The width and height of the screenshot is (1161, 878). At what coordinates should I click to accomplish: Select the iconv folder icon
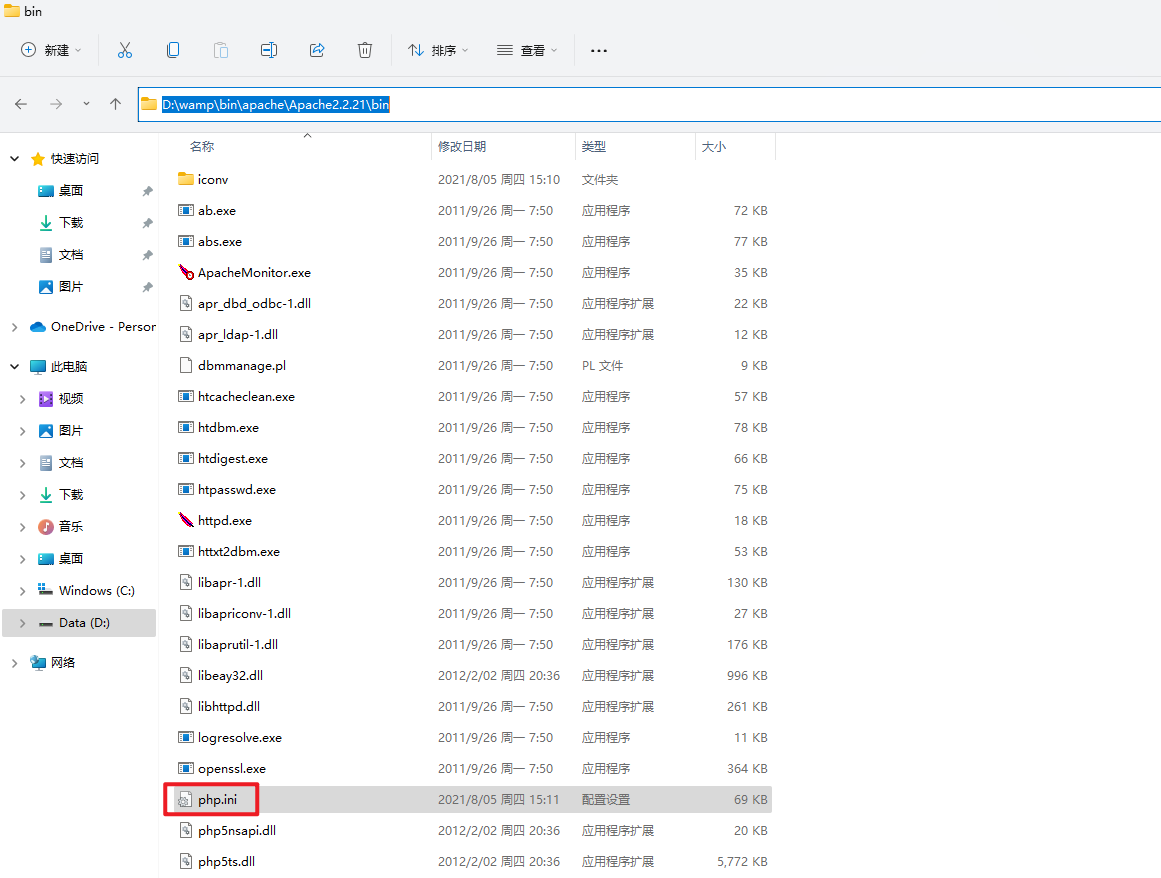pyautogui.click(x=186, y=179)
